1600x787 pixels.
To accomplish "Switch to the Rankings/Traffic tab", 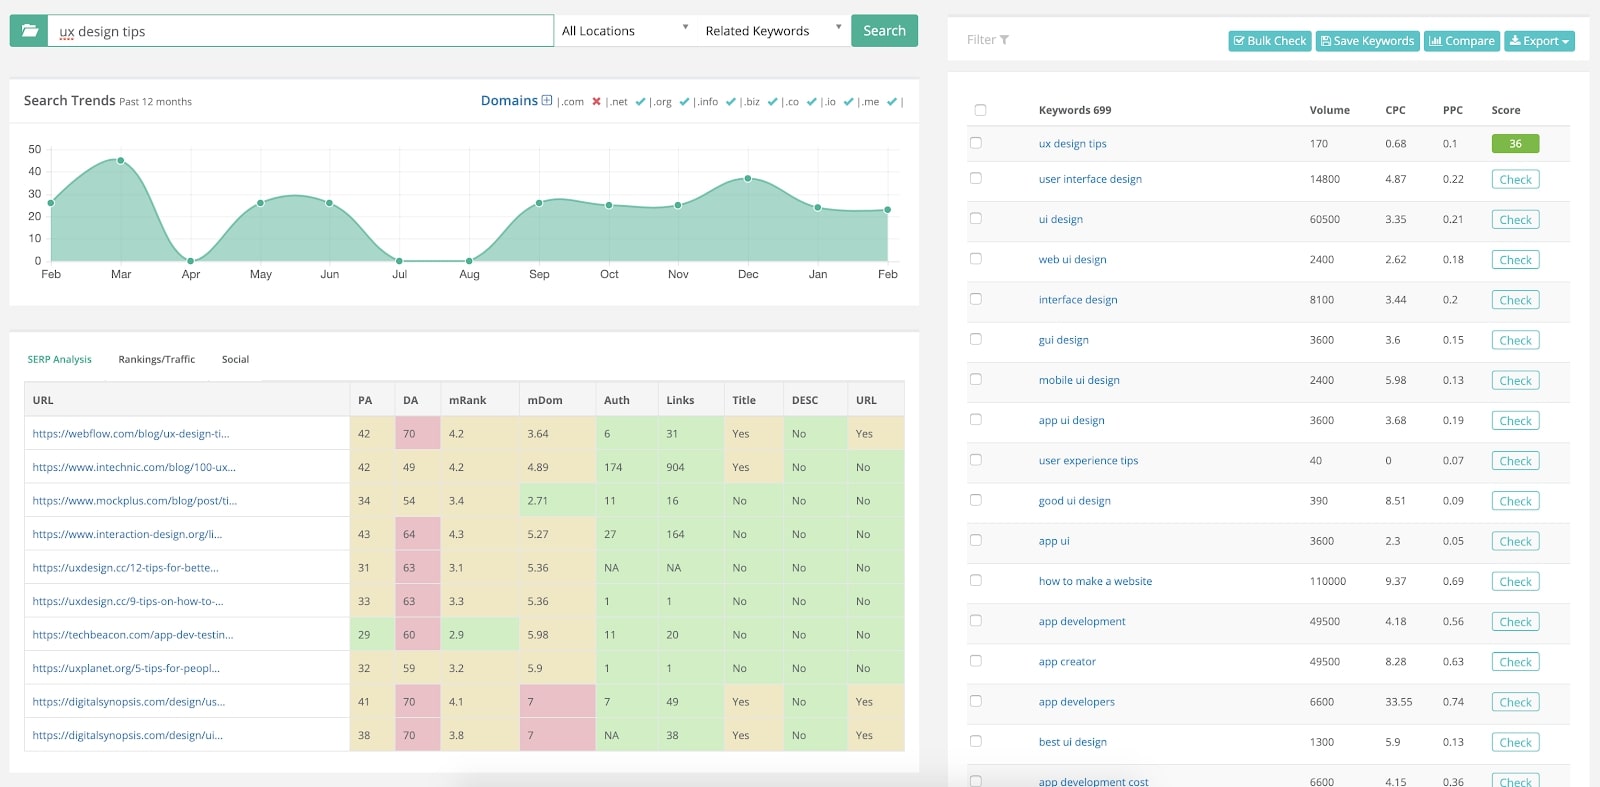I will pyautogui.click(x=156, y=359).
